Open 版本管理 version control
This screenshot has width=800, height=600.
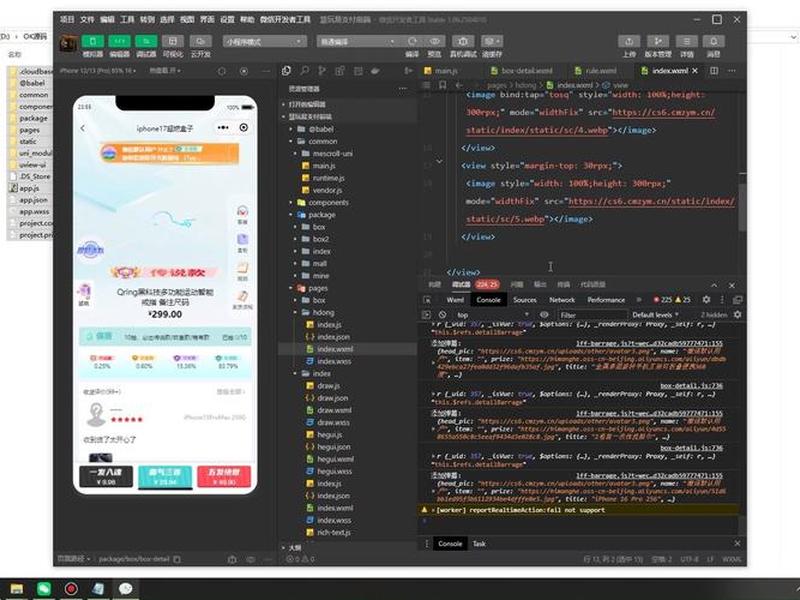coord(658,41)
